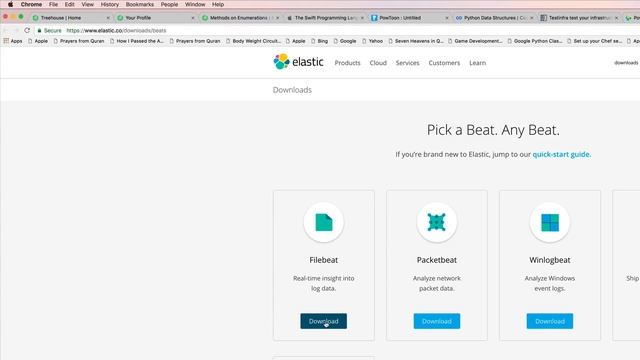Click the Packetbeat network icon
Image resolution: width=640 pixels, height=360 pixels.
point(436,222)
